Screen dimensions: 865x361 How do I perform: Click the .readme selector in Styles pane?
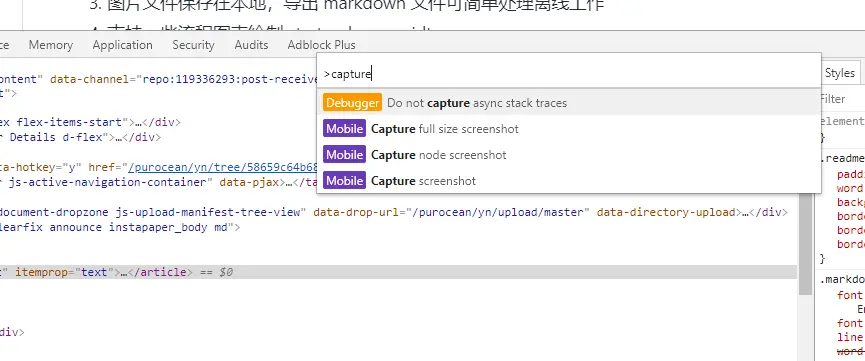pyautogui.click(x=843, y=159)
